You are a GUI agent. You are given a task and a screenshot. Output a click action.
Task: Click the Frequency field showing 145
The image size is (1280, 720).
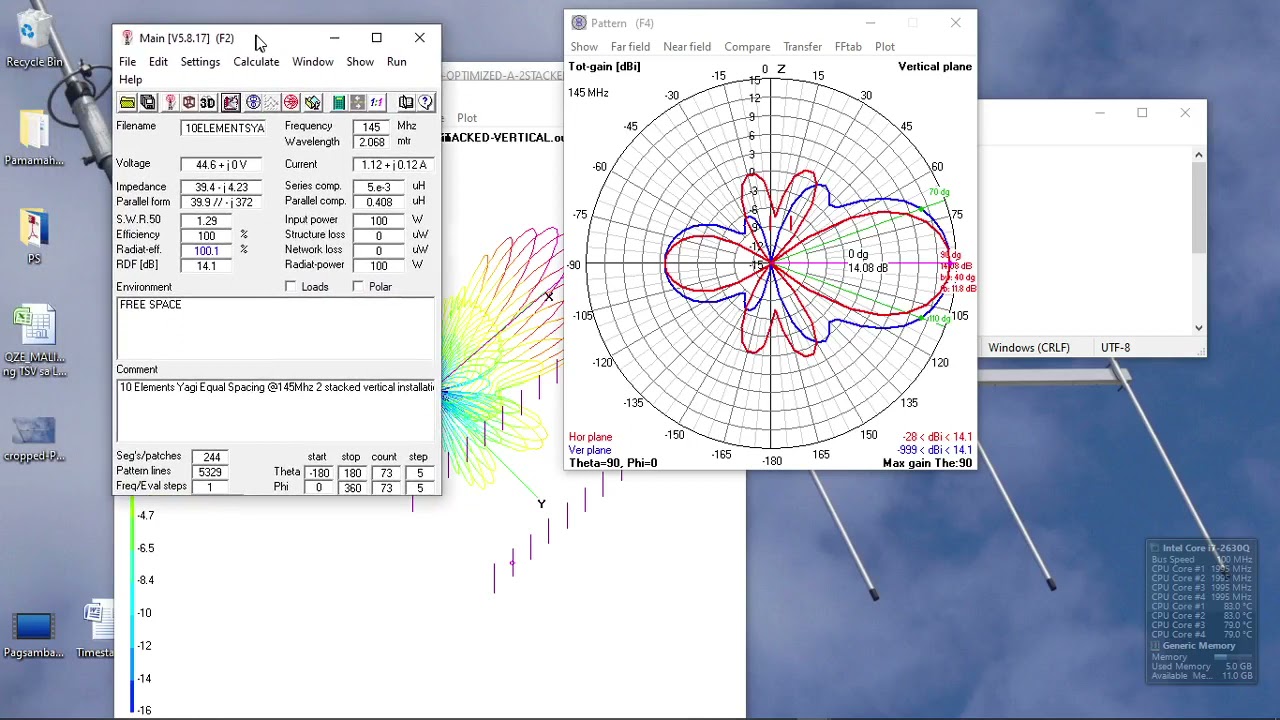click(371, 127)
